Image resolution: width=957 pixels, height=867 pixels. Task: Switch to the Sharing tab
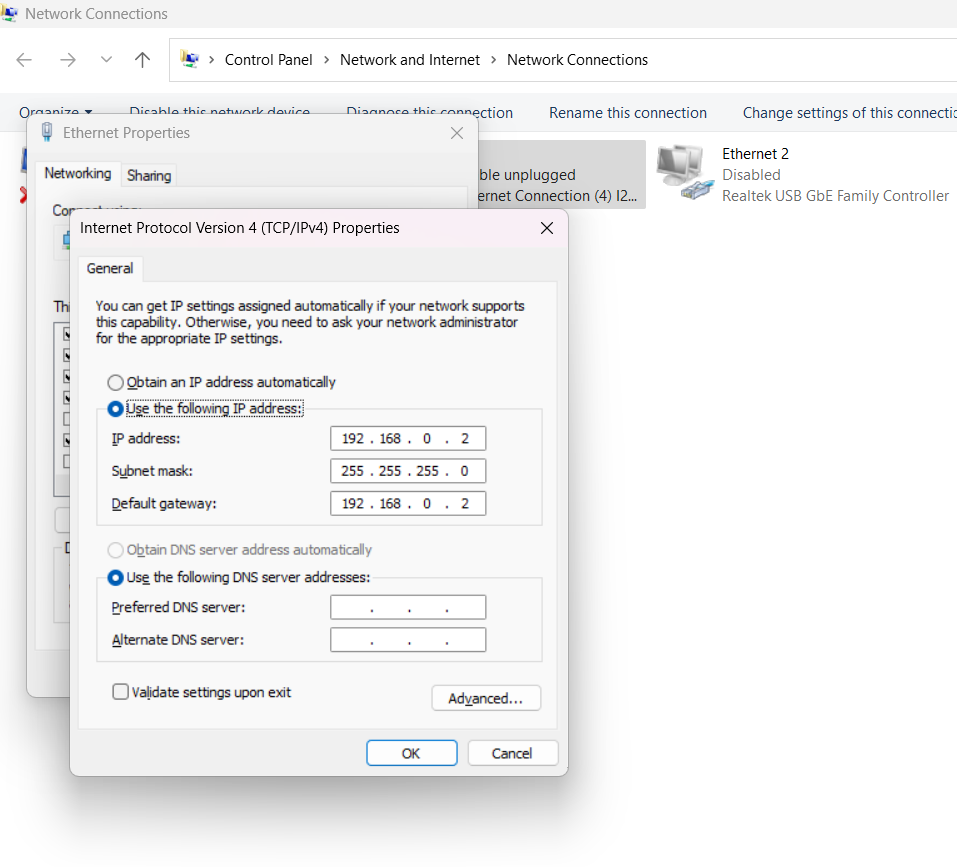tap(148, 175)
